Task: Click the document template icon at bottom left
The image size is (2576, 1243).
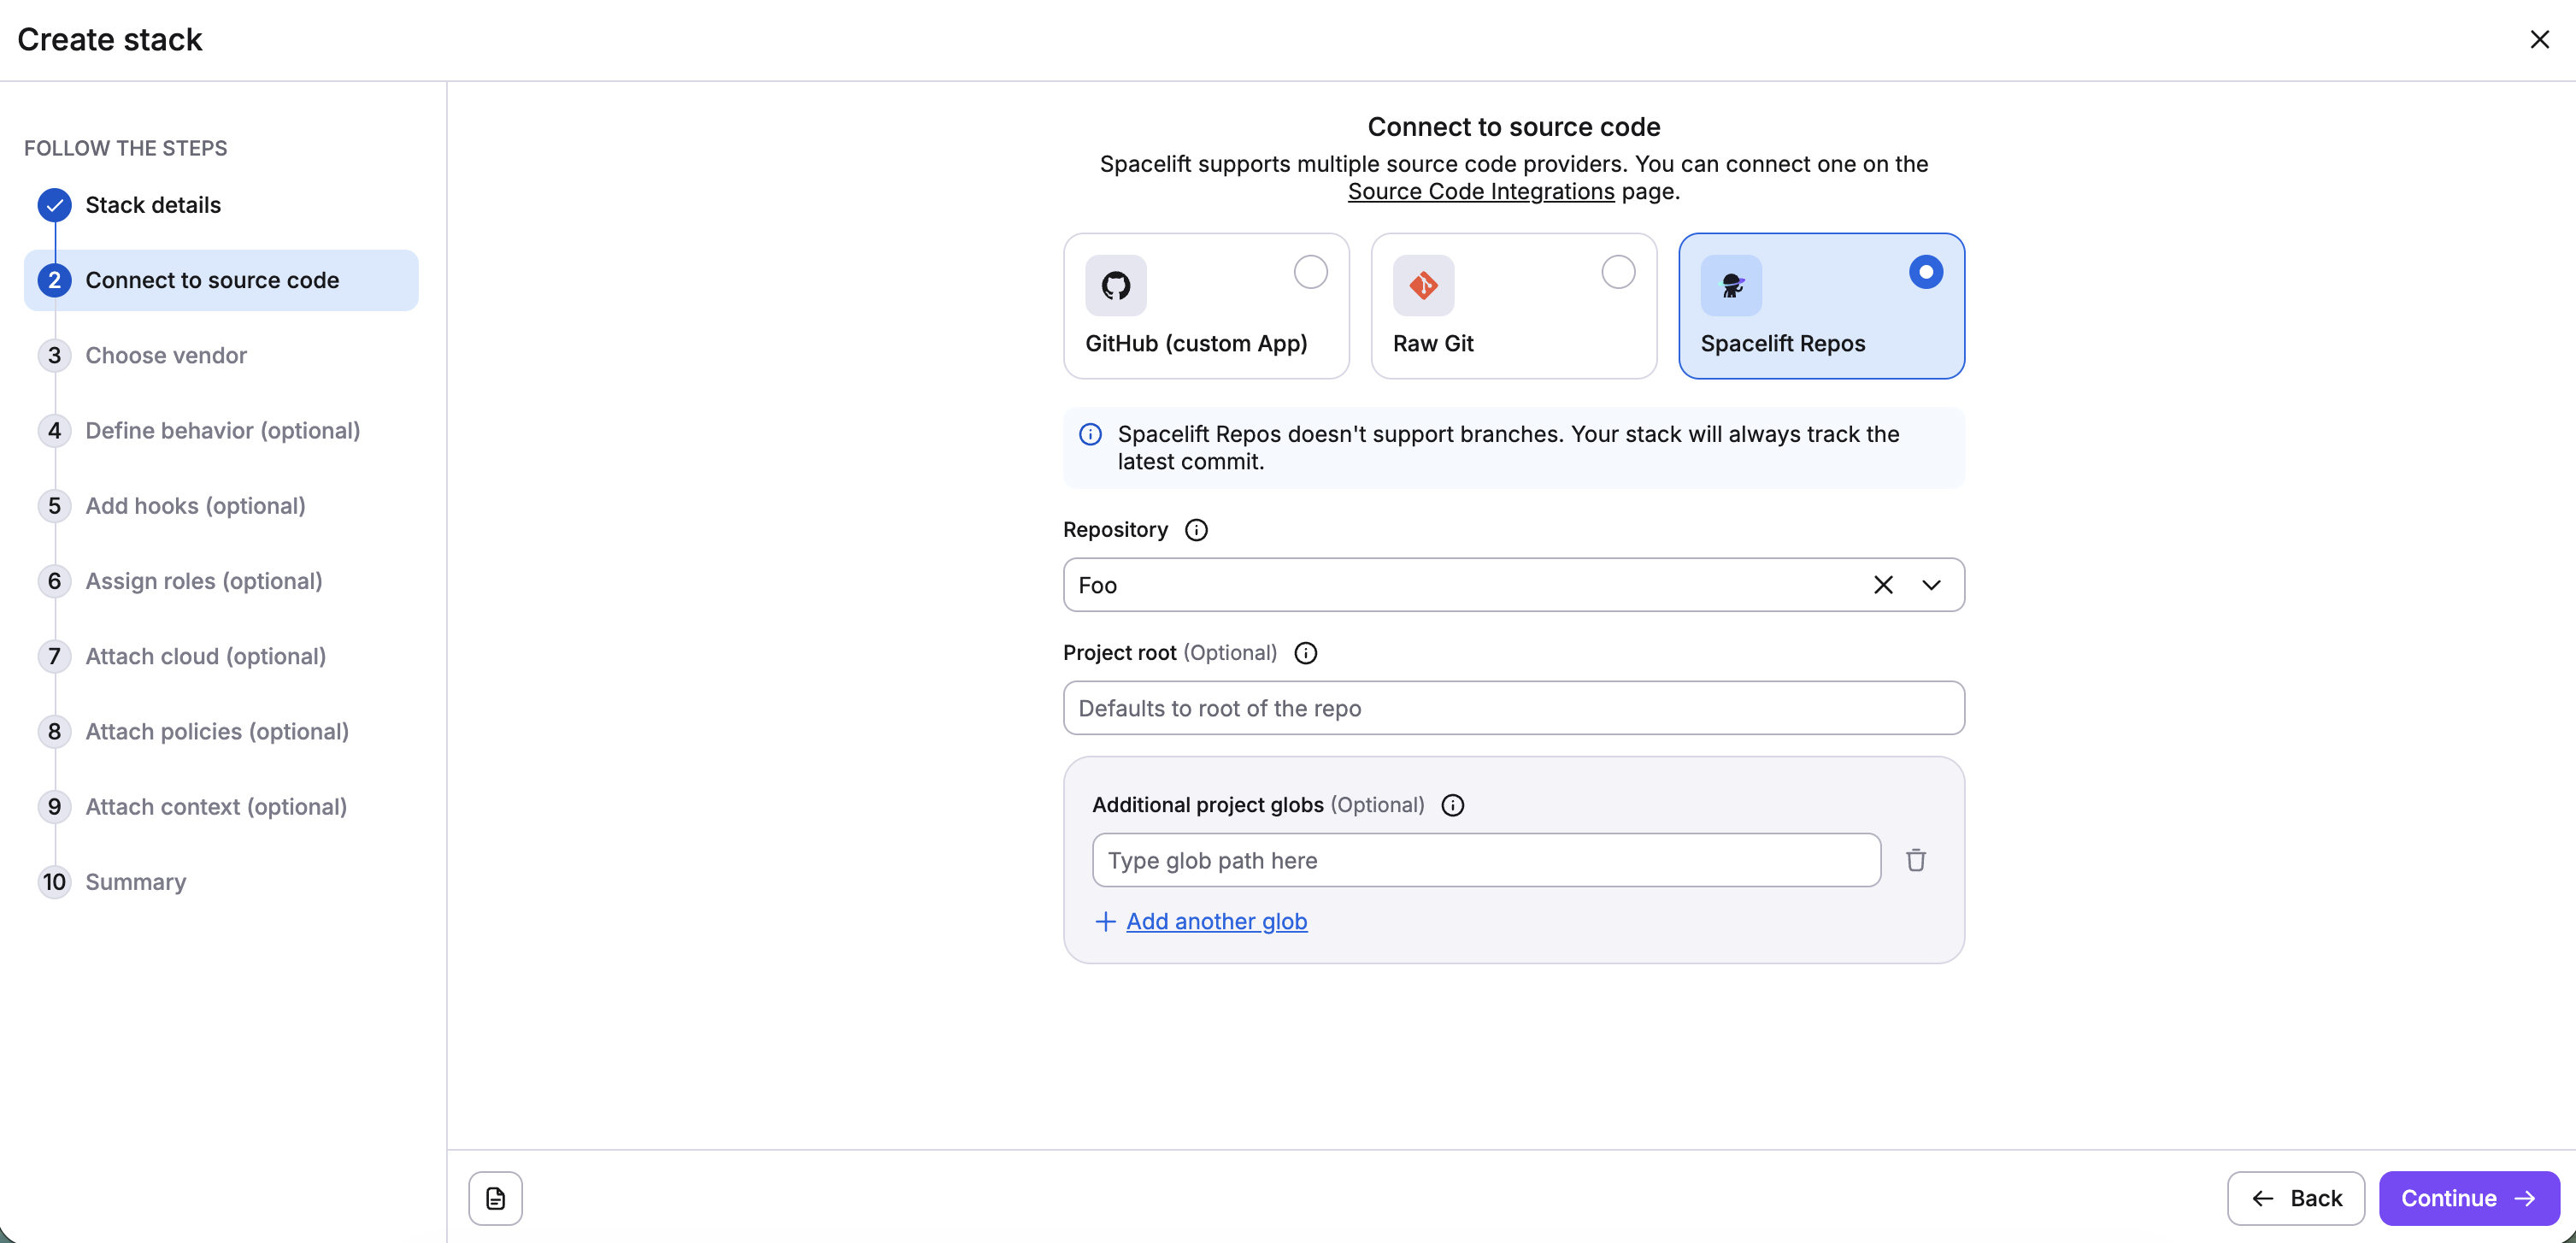Action: point(495,1197)
